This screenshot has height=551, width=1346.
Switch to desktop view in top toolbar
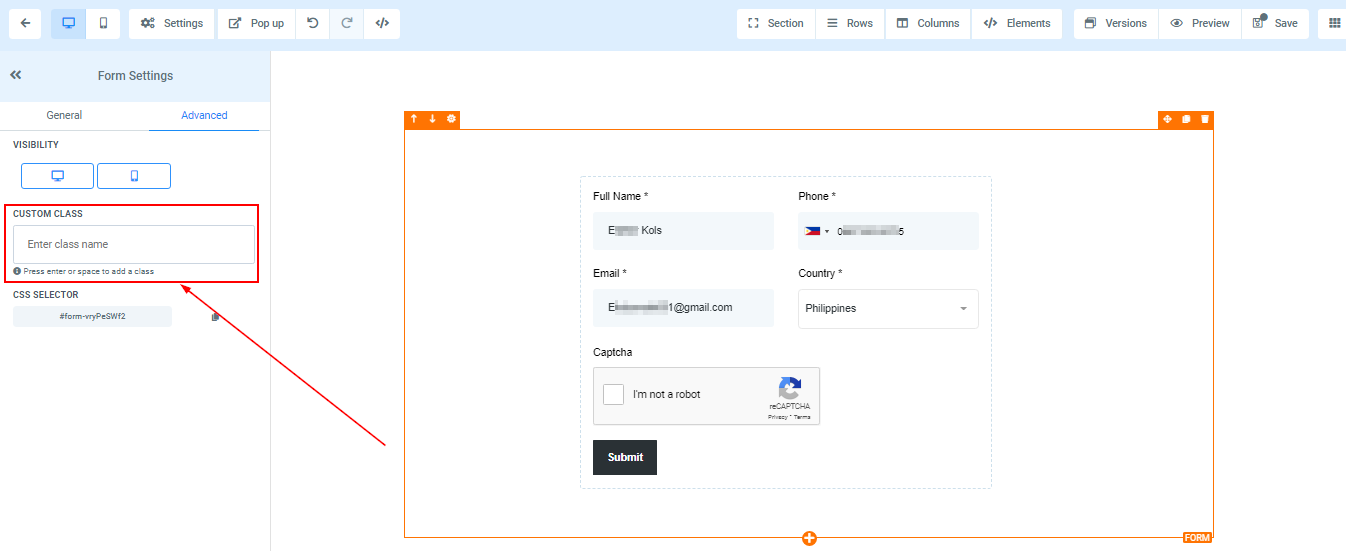(69, 23)
